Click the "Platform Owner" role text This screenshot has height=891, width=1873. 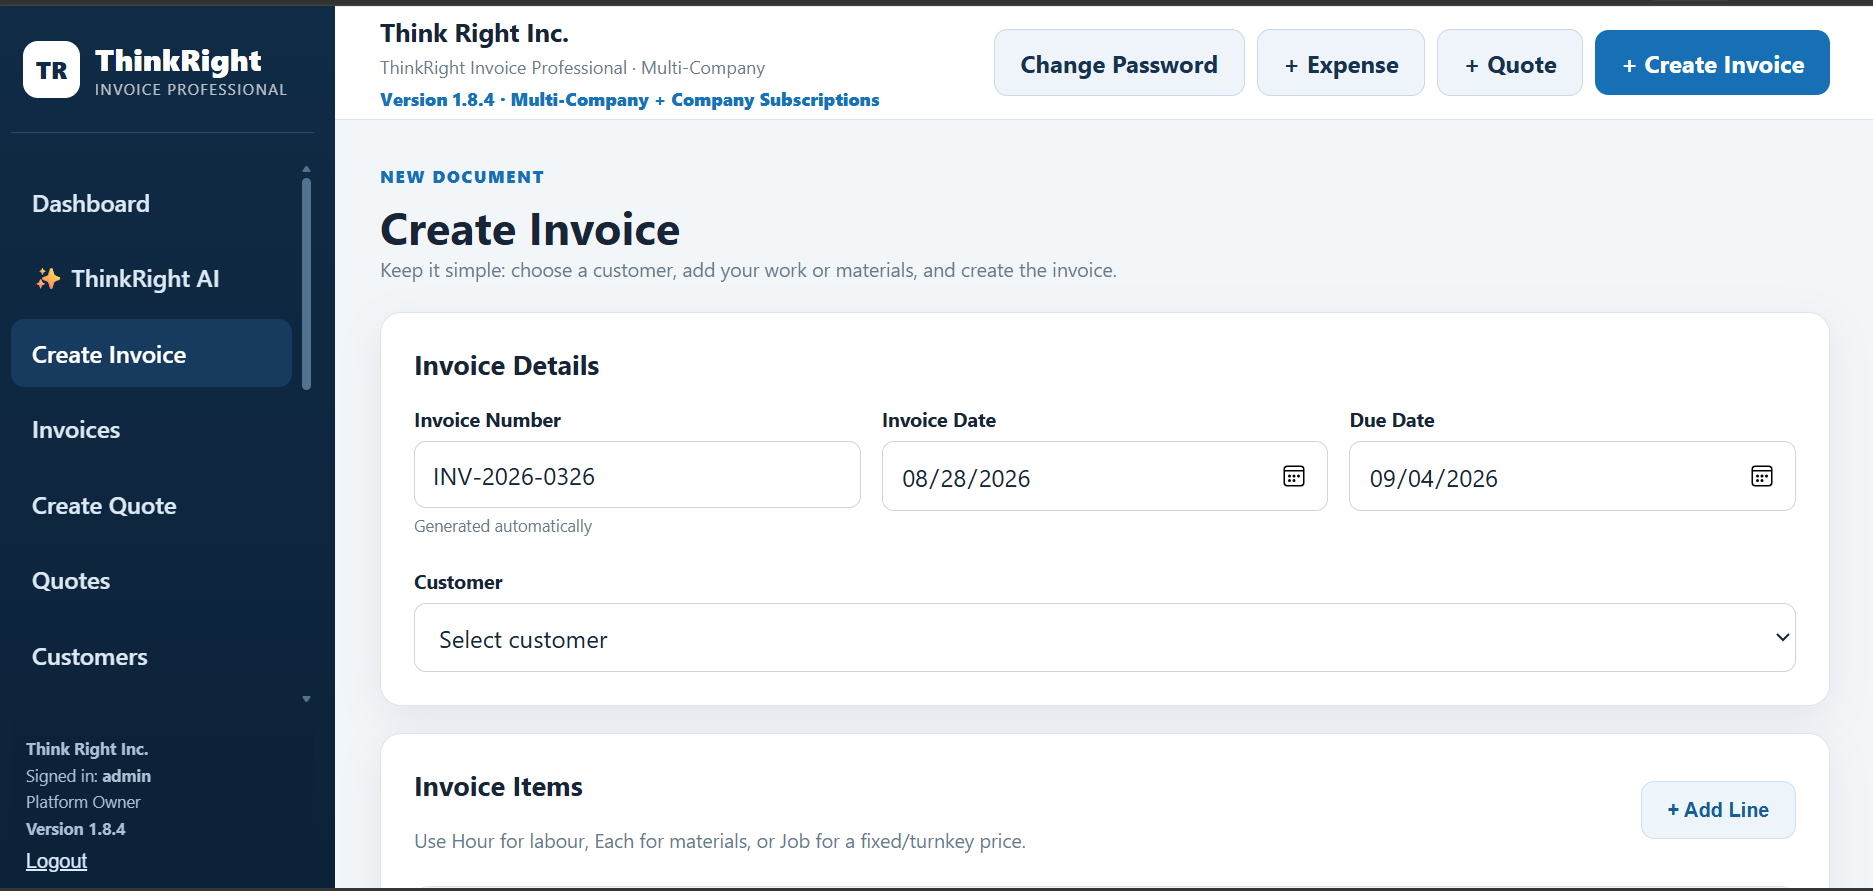83,802
